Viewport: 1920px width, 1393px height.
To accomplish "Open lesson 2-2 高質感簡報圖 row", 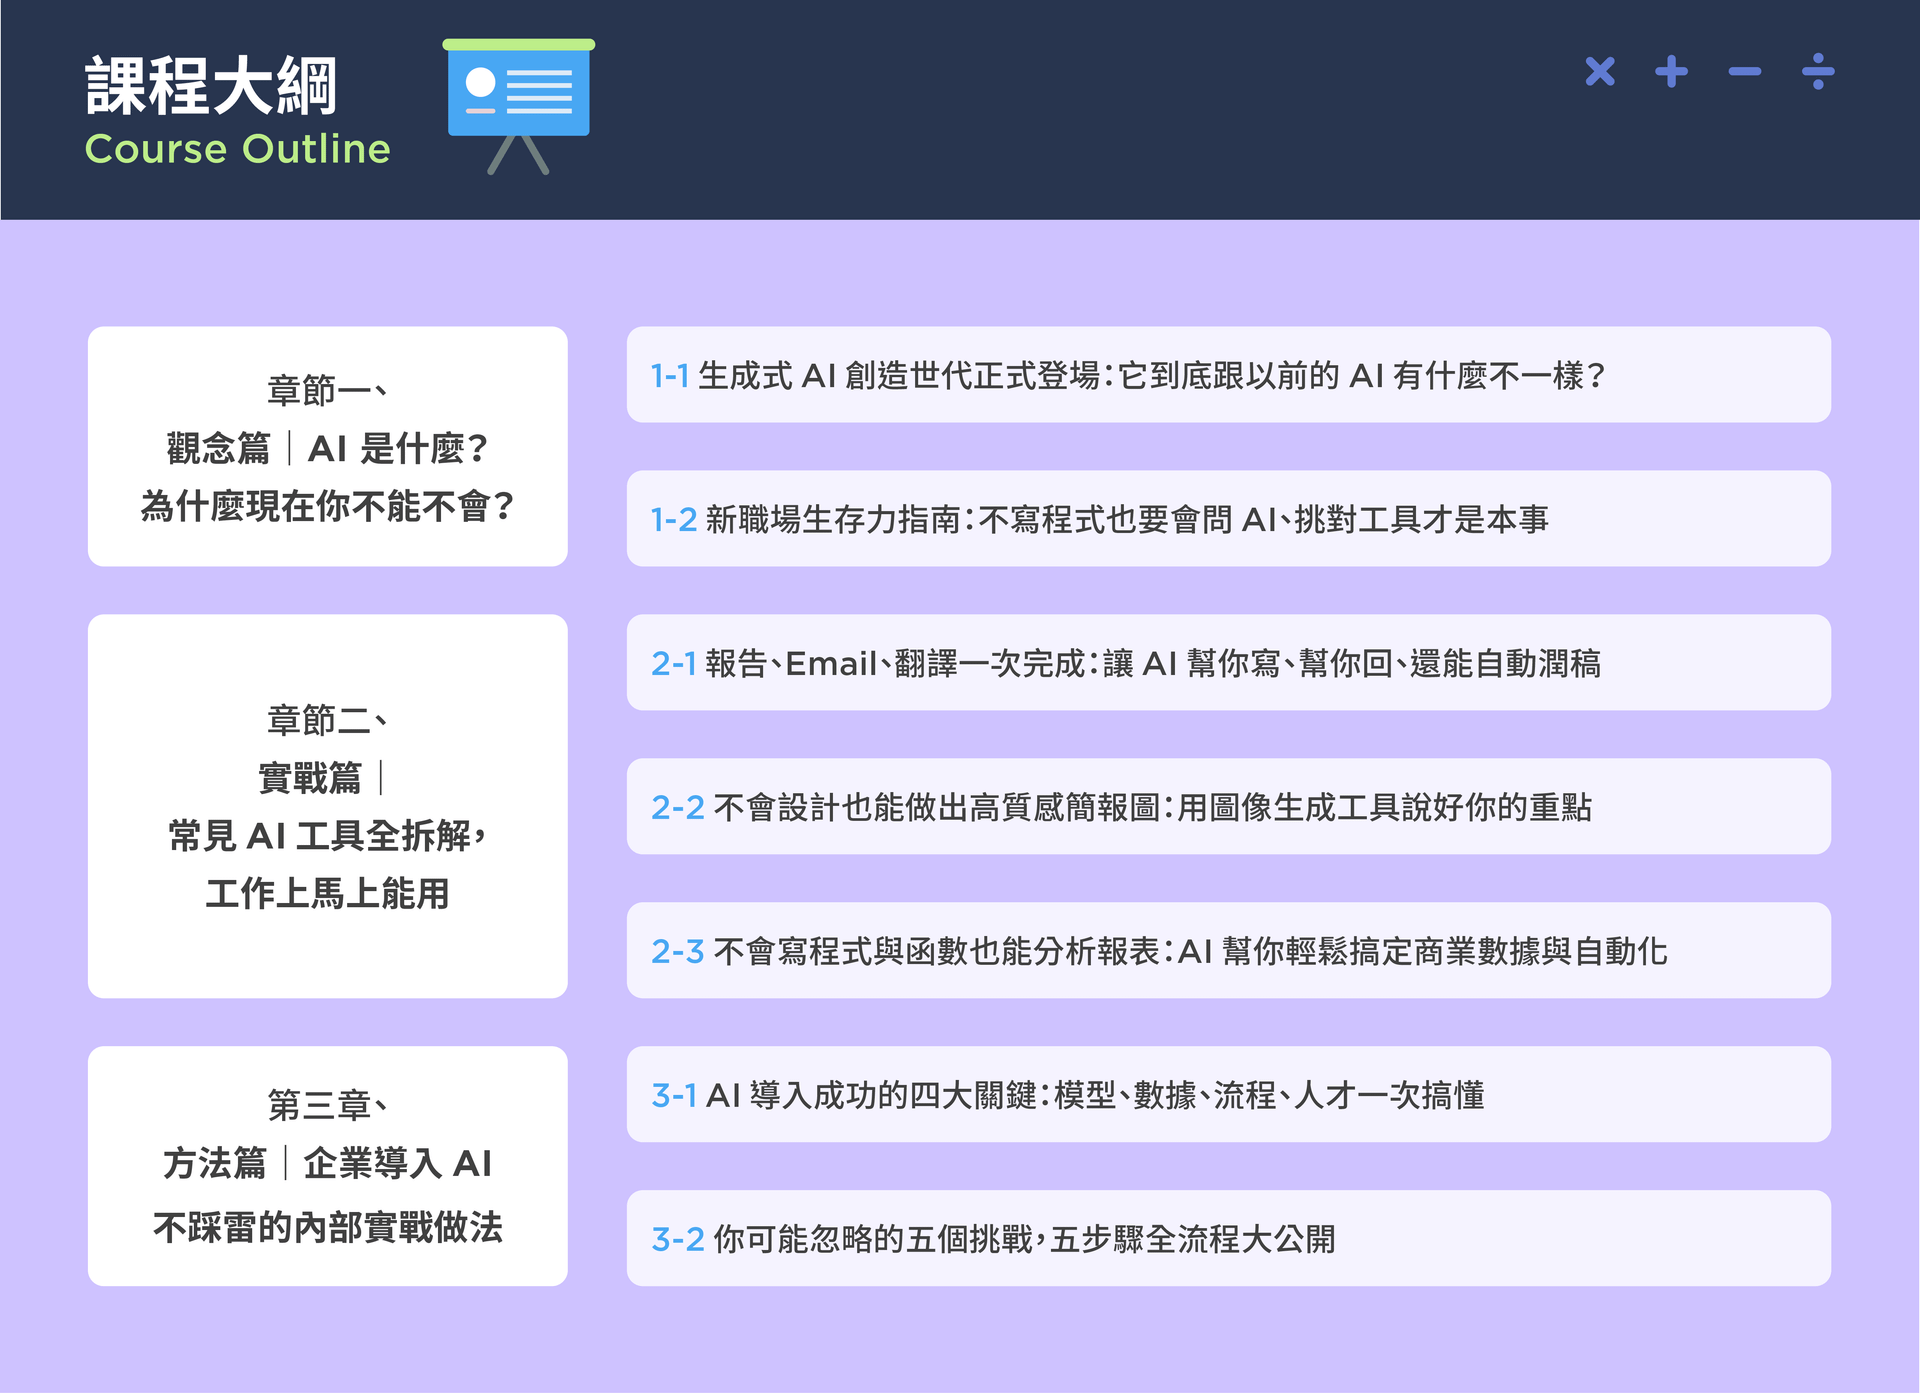I will point(1228,807).
